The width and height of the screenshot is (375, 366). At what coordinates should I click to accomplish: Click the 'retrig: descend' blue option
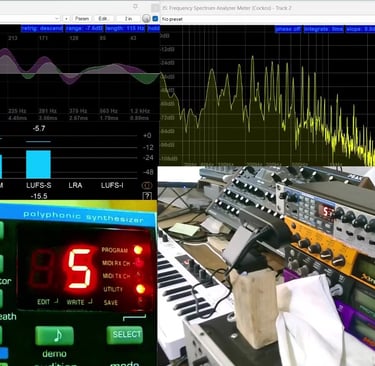tap(42, 29)
